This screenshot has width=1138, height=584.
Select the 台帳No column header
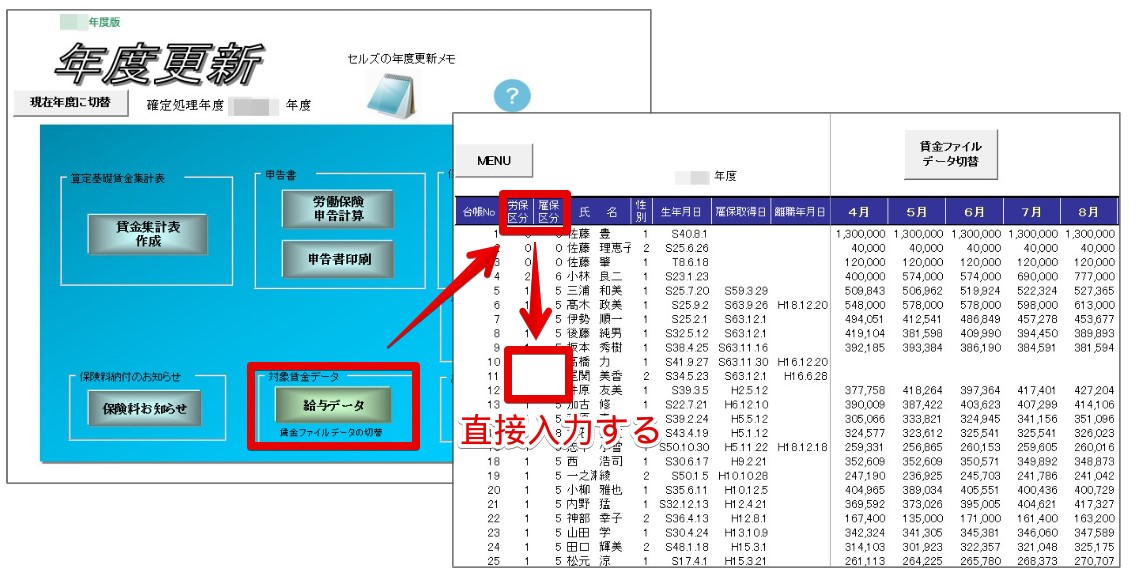[x=479, y=212]
